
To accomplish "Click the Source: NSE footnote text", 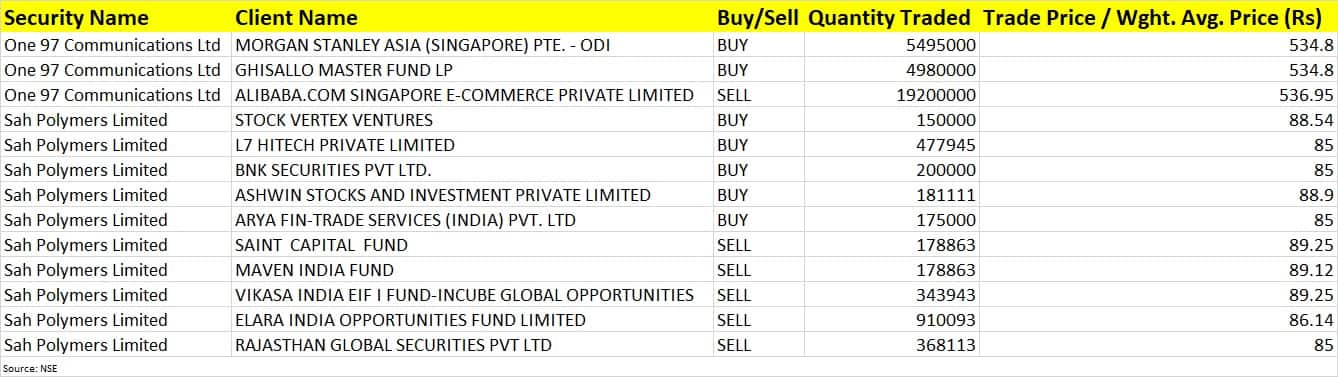I will point(30,368).
